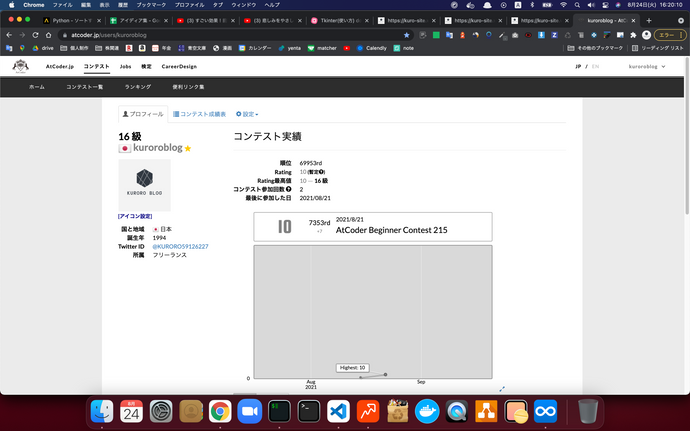Reload the page with the refresh icon
Image resolution: width=690 pixels, height=431 pixels.
click(35, 35)
